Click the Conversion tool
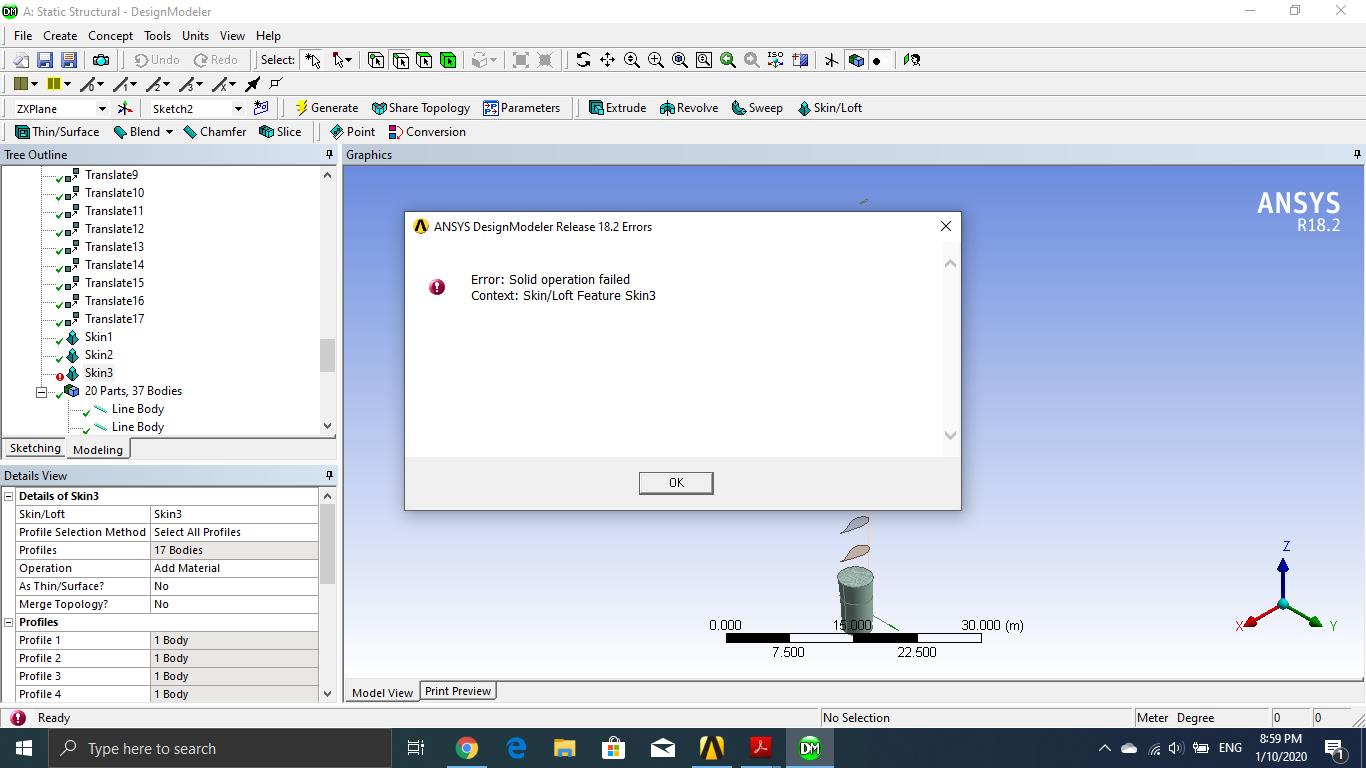Viewport: 1366px width, 768px height. pyautogui.click(x=427, y=132)
